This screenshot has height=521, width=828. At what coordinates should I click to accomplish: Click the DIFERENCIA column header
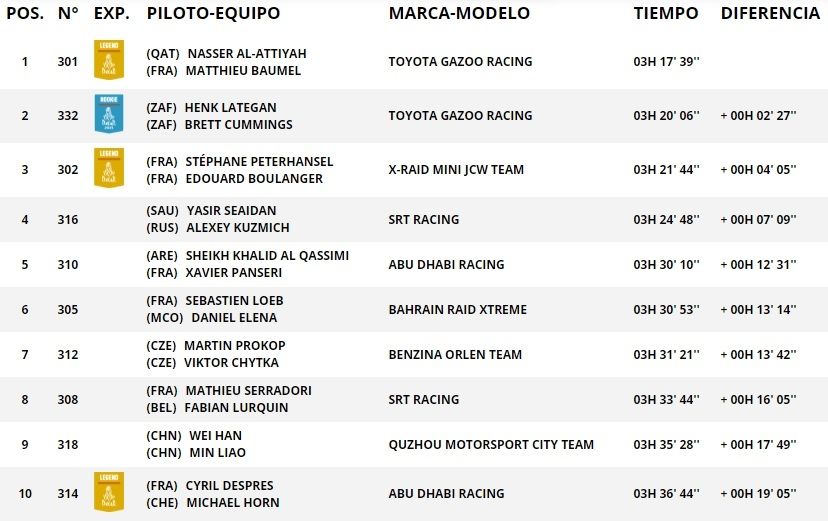click(x=770, y=14)
